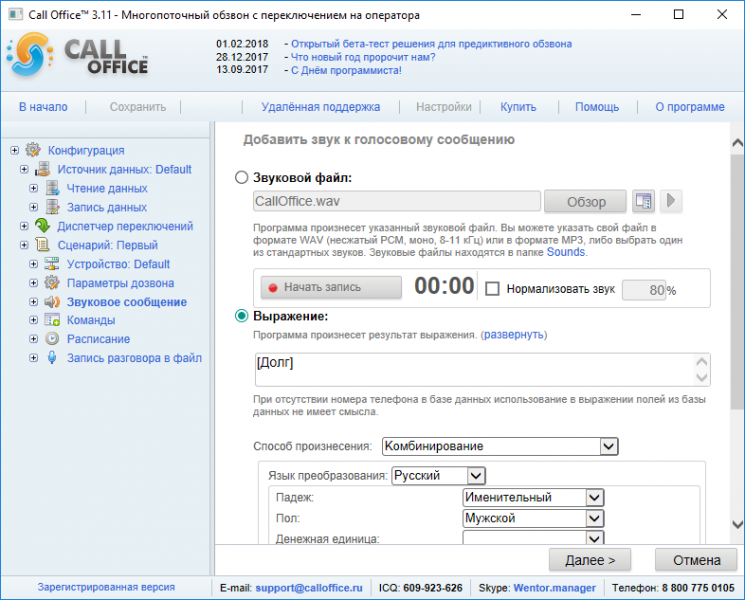
Task: Click the развернуть link
Action: pos(514,335)
